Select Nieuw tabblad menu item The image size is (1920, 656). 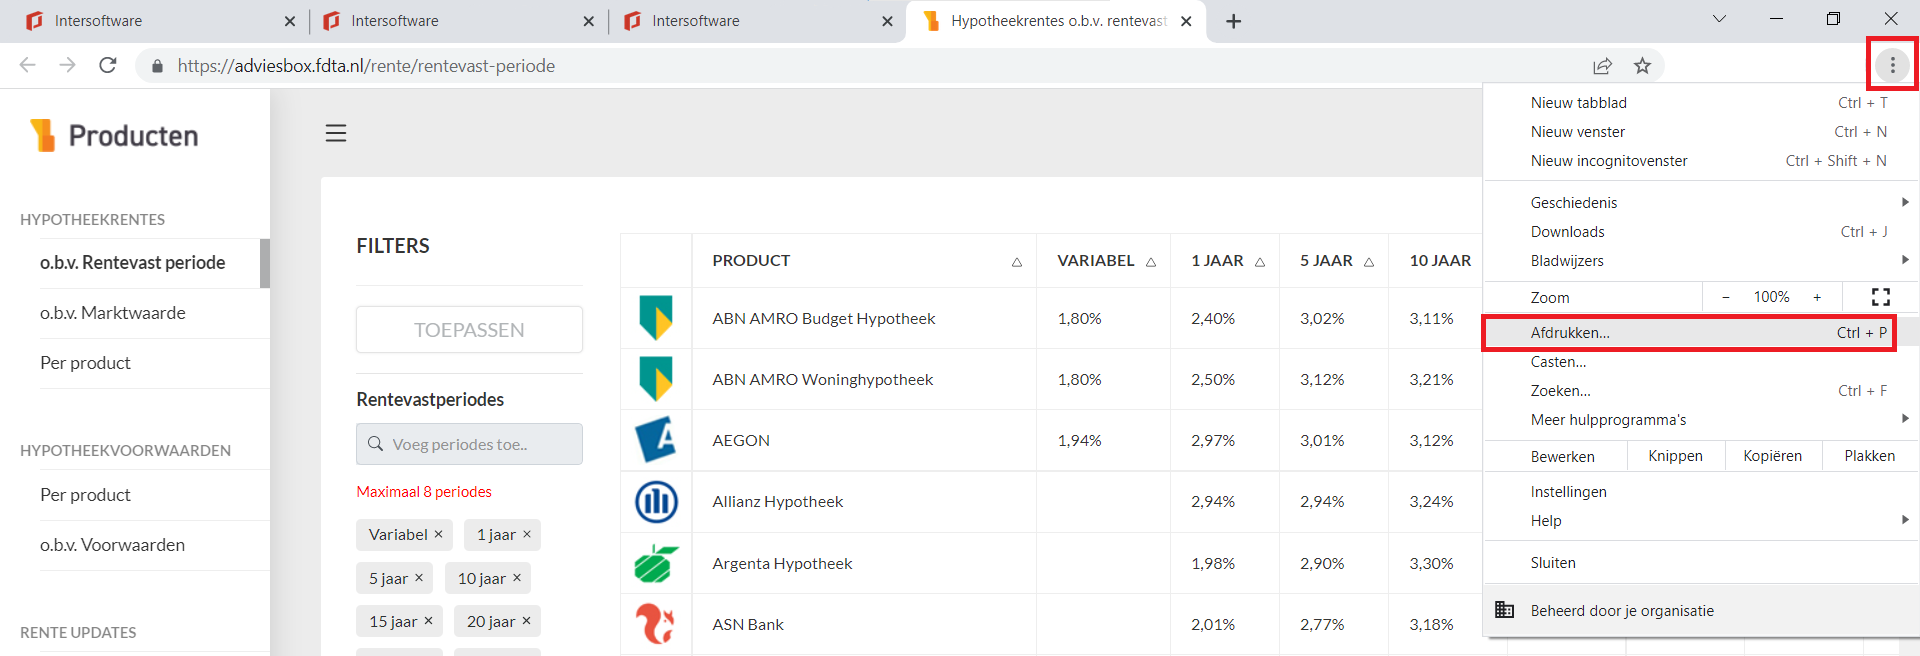click(x=1700, y=102)
